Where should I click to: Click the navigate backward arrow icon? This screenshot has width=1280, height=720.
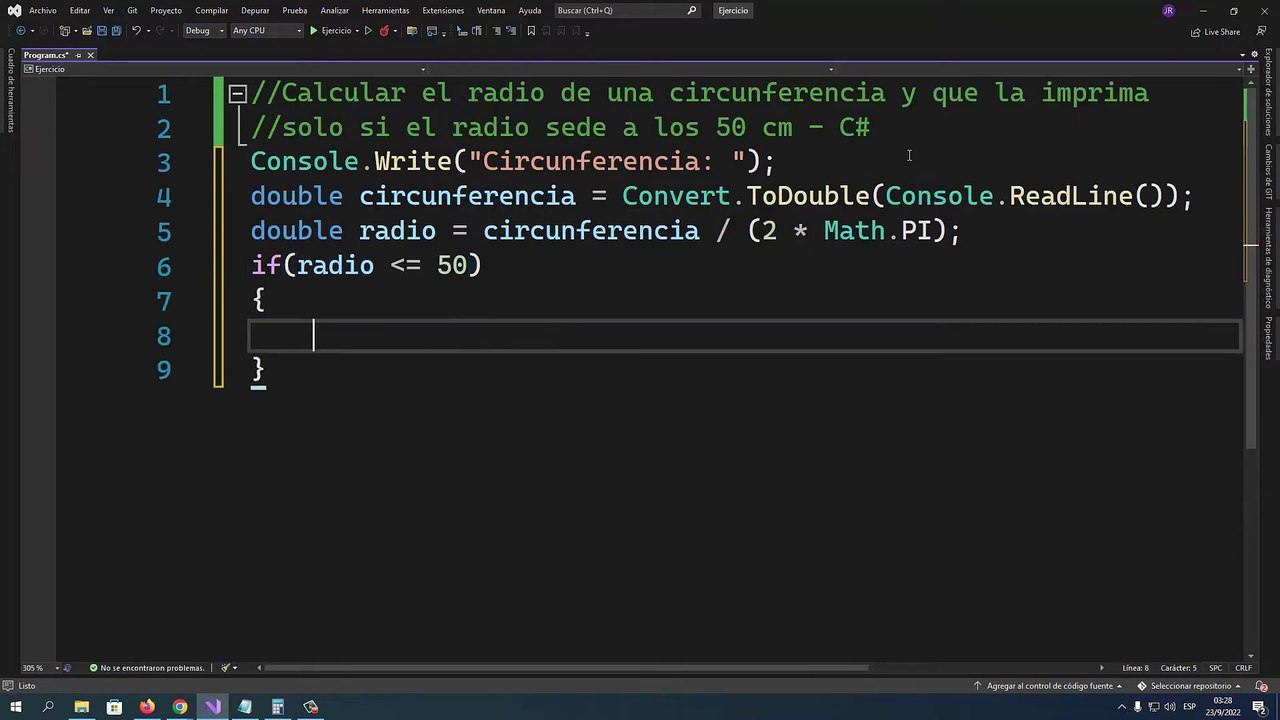(x=21, y=31)
